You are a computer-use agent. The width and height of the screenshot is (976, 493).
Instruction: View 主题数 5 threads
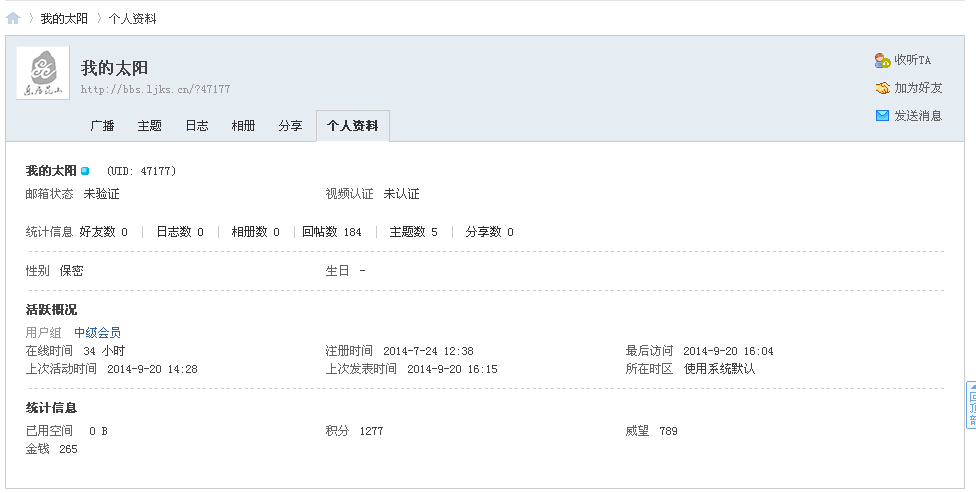pyautogui.click(x=413, y=232)
